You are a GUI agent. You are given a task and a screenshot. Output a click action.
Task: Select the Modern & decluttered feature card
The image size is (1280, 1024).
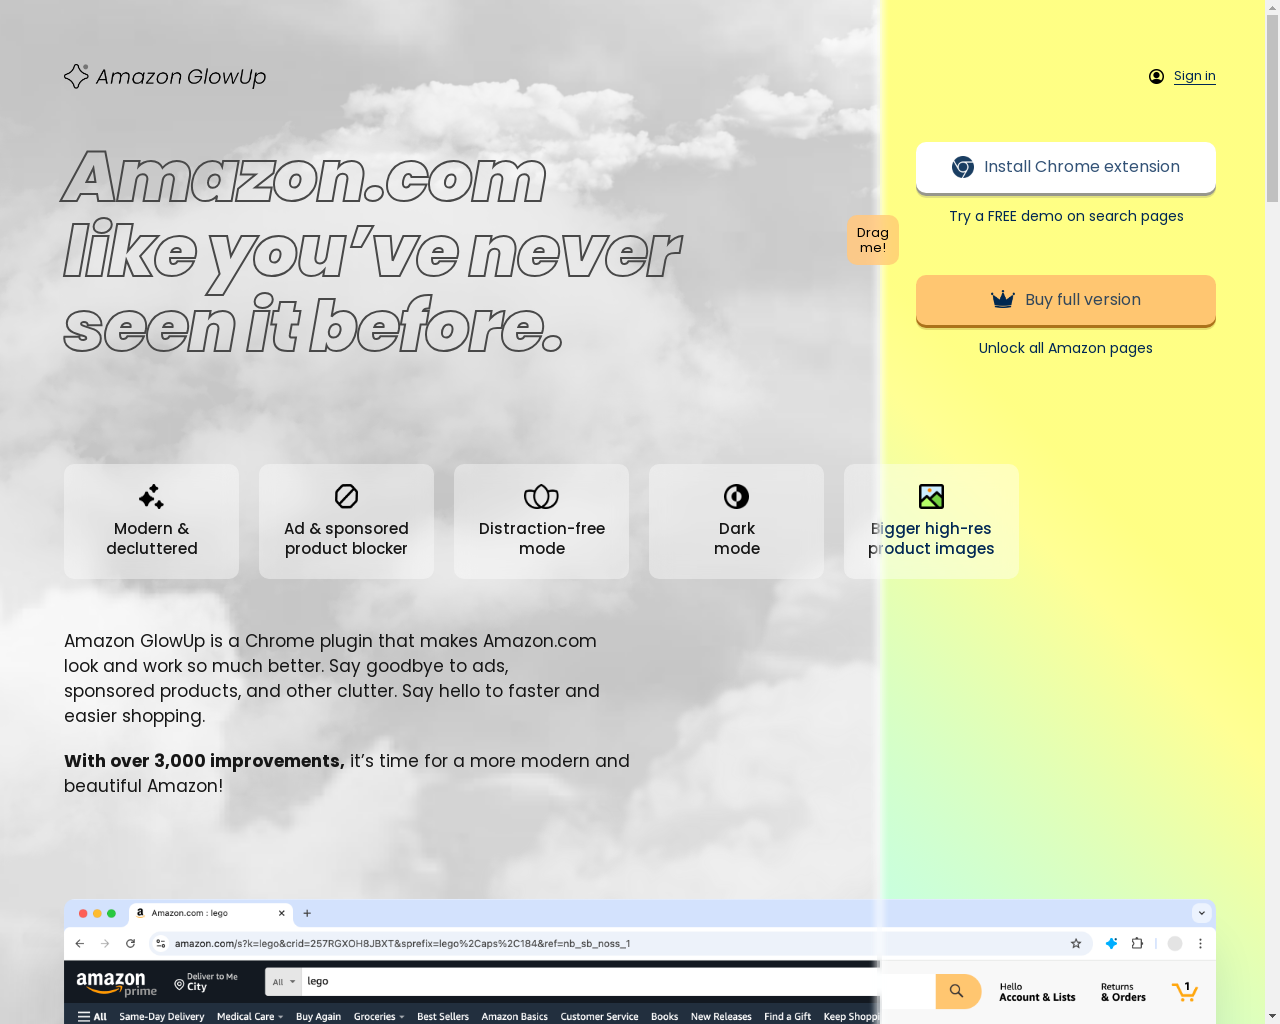click(151, 521)
